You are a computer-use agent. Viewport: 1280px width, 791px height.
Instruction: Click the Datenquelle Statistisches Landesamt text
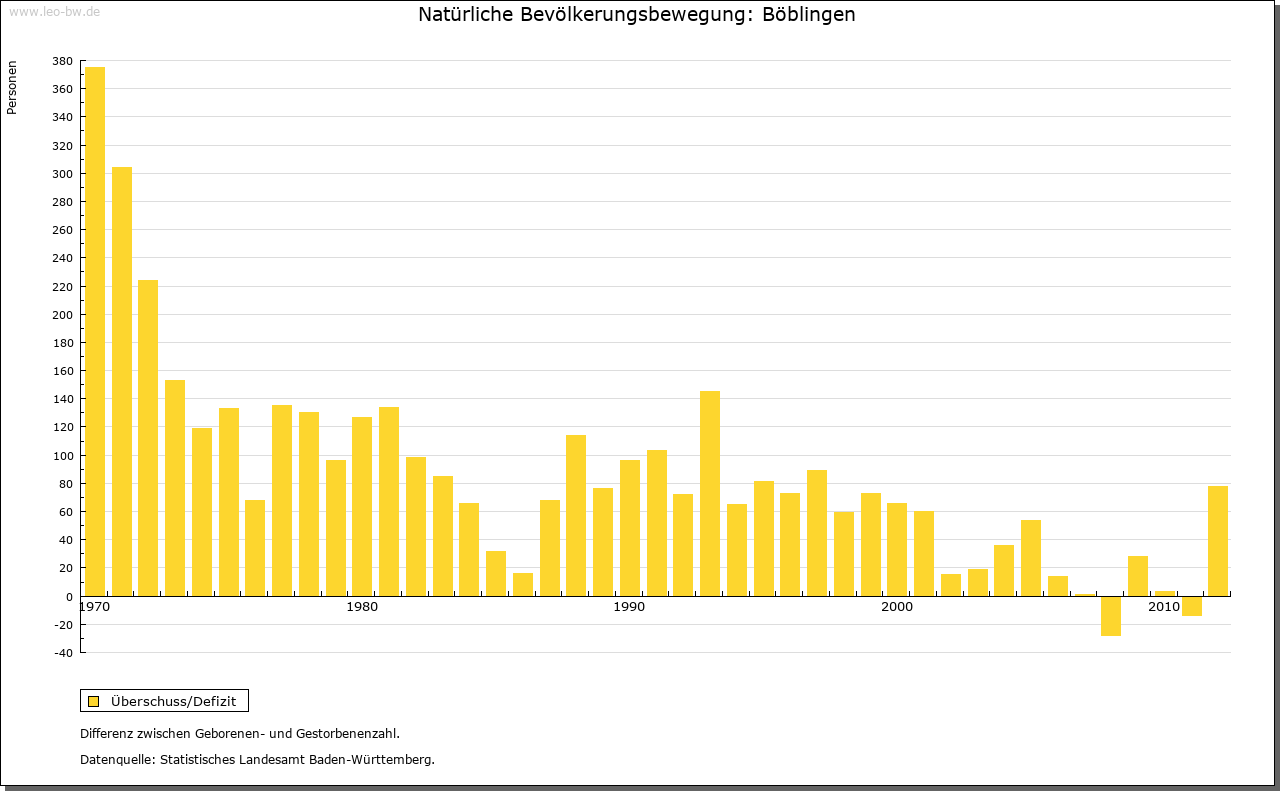click(x=257, y=760)
